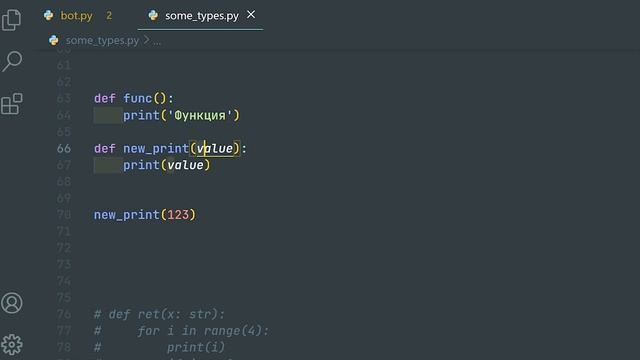Click line number 76 in the gutter

tap(64, 314)
